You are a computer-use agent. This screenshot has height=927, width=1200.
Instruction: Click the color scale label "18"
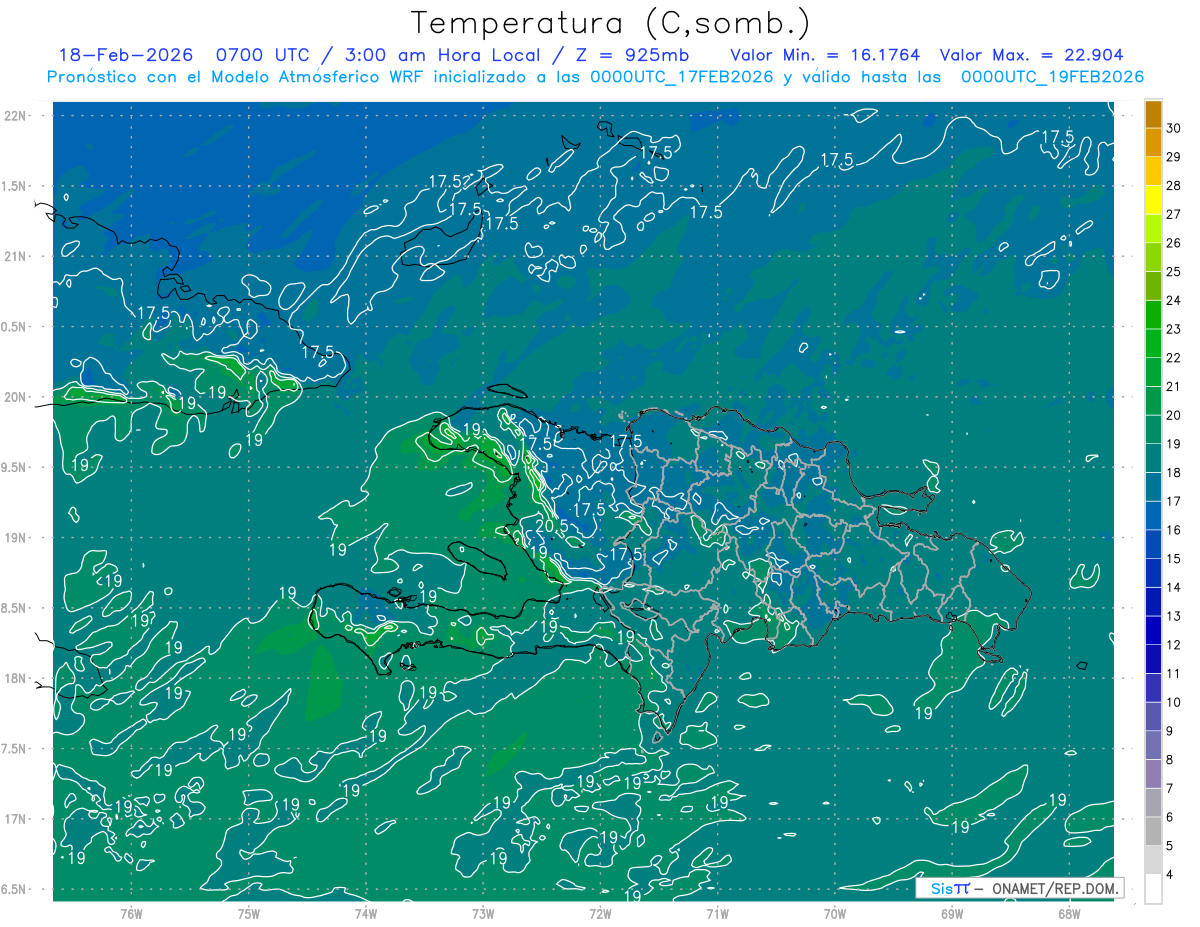tap(1174, 473)
